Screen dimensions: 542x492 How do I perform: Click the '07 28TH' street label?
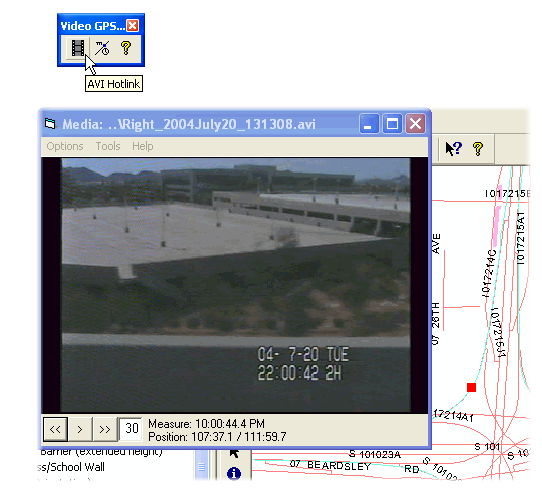click(436, 323)
